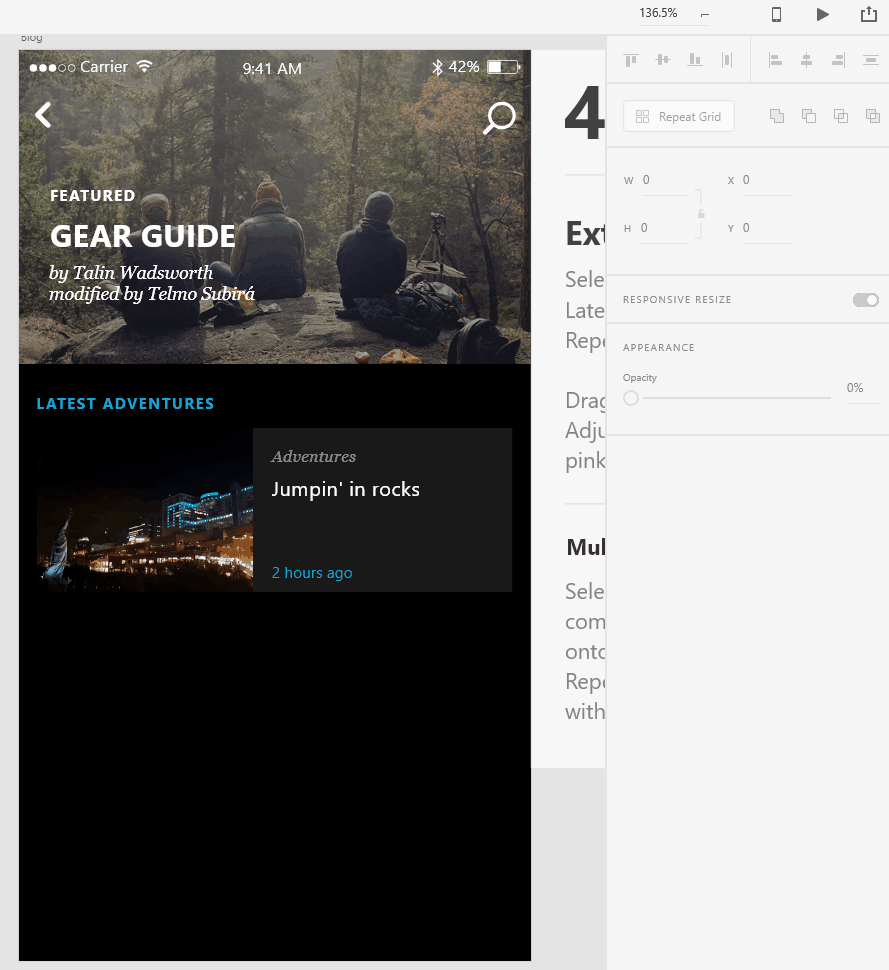Open the share icon in top bar

(x=868, y=14)
